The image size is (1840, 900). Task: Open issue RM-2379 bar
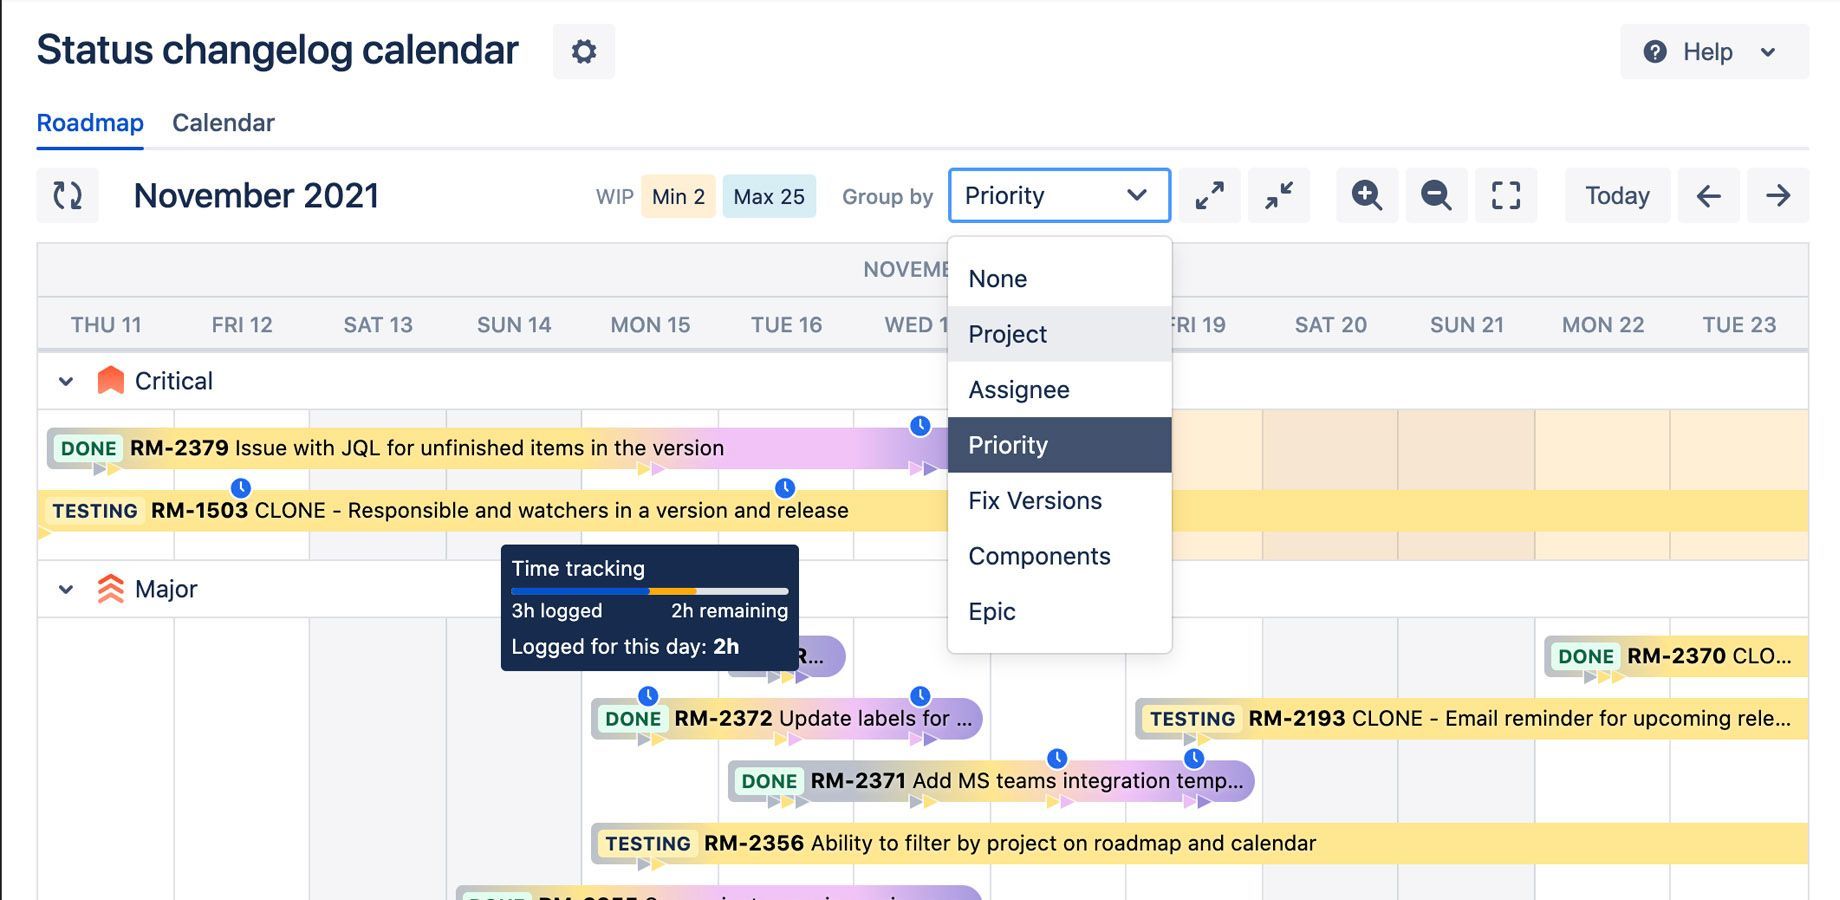coord(495,448)
